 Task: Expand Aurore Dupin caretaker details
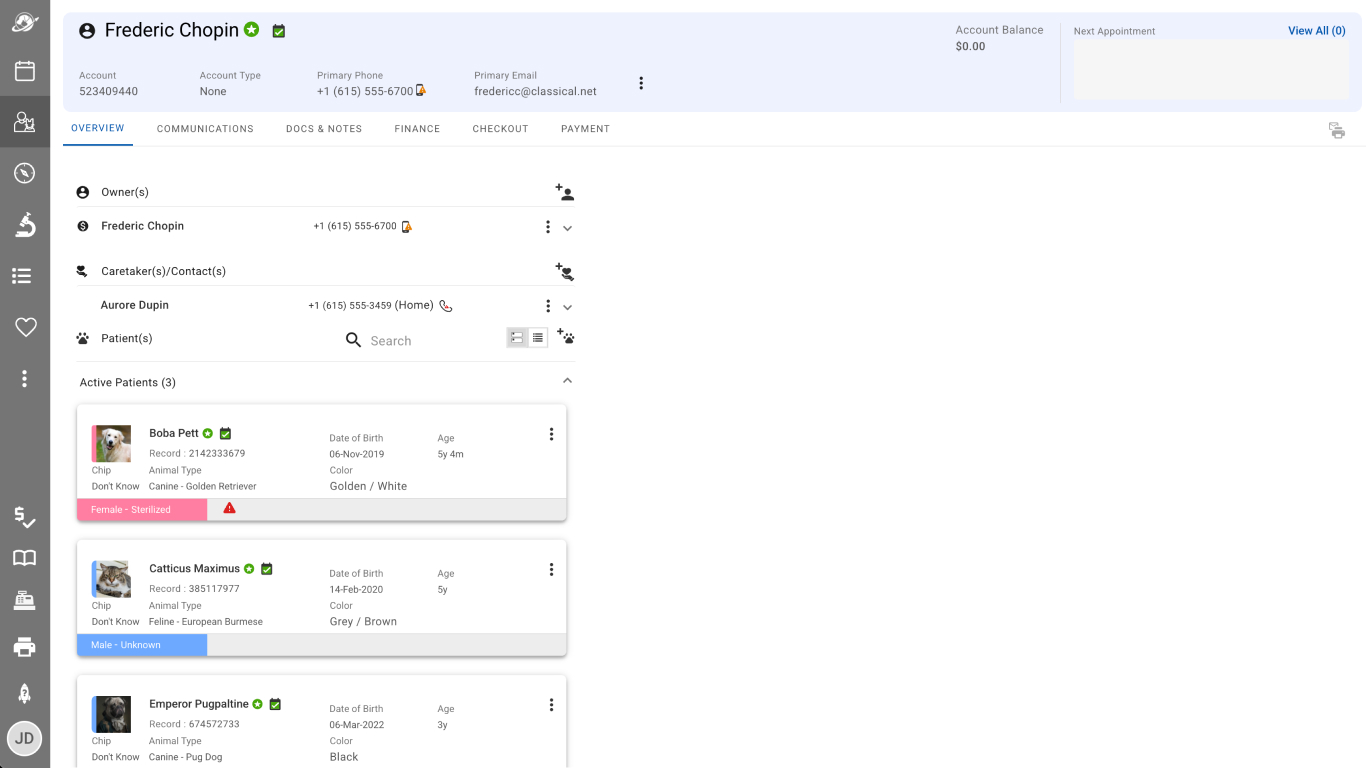pyautogui.click(x=567, y=307)
